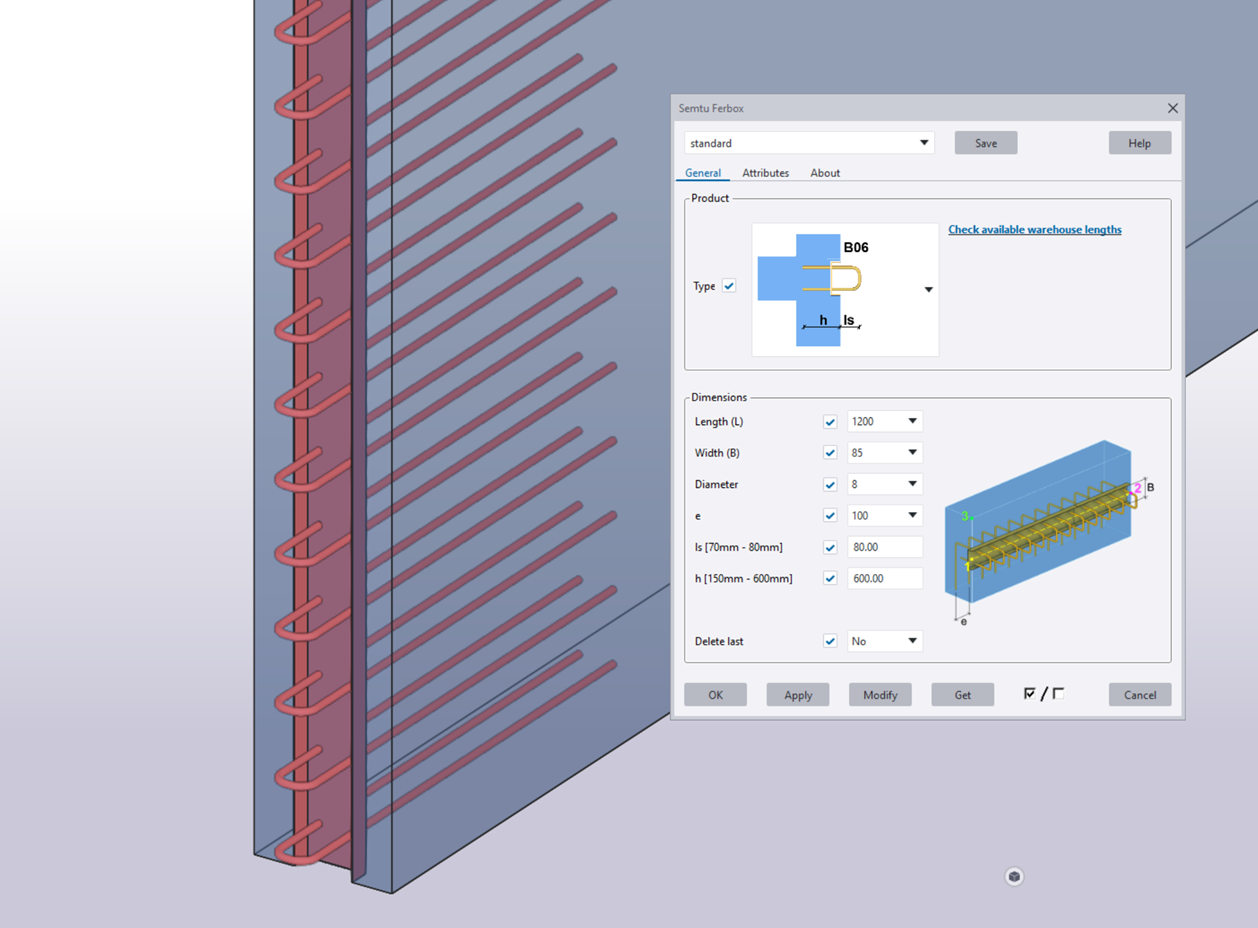The image size is (1258, 928).
Task: Switch to the Attributes tab
Action: click(765, 173)
